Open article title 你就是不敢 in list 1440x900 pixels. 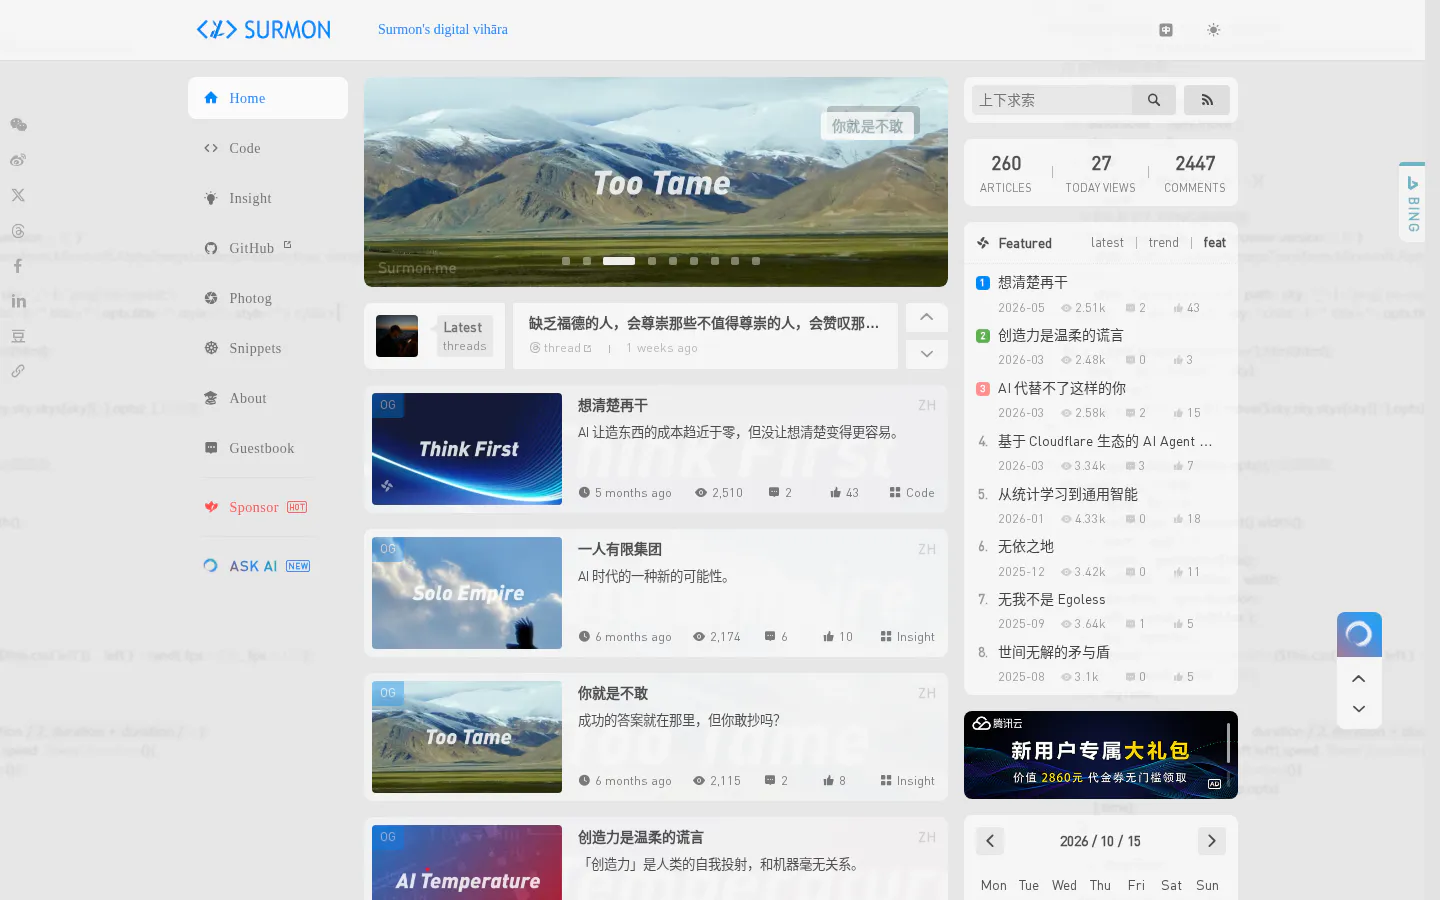pyautogui.click(x=613, y=693)
